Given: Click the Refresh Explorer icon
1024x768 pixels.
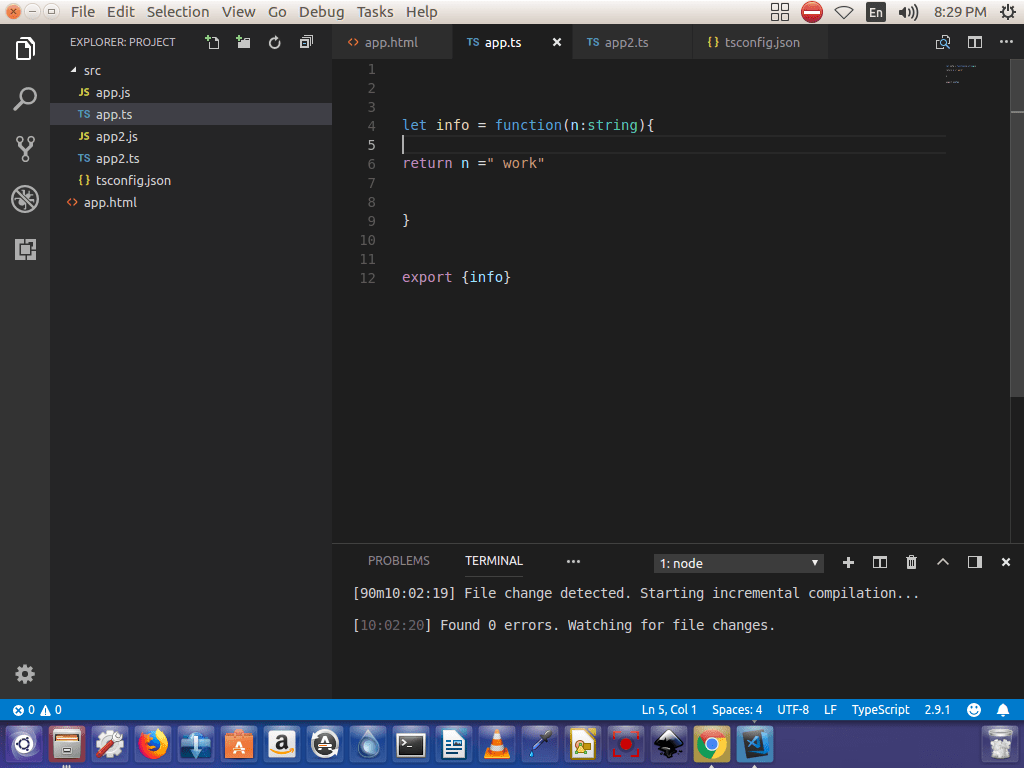Looking at the screenshot, I should (275, 42).
